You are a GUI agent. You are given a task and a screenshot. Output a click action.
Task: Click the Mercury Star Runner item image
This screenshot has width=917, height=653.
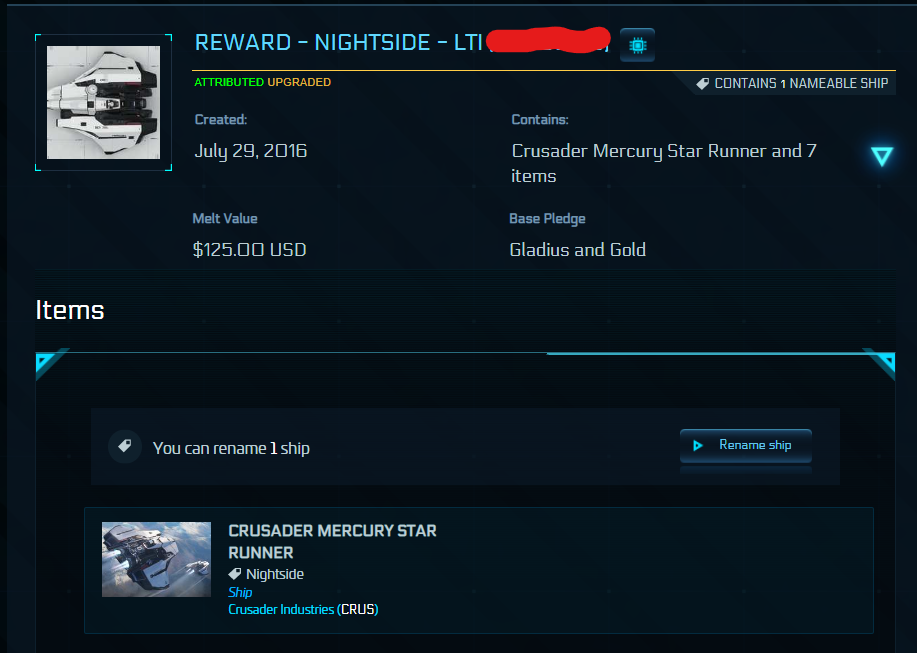click(156, 559)
